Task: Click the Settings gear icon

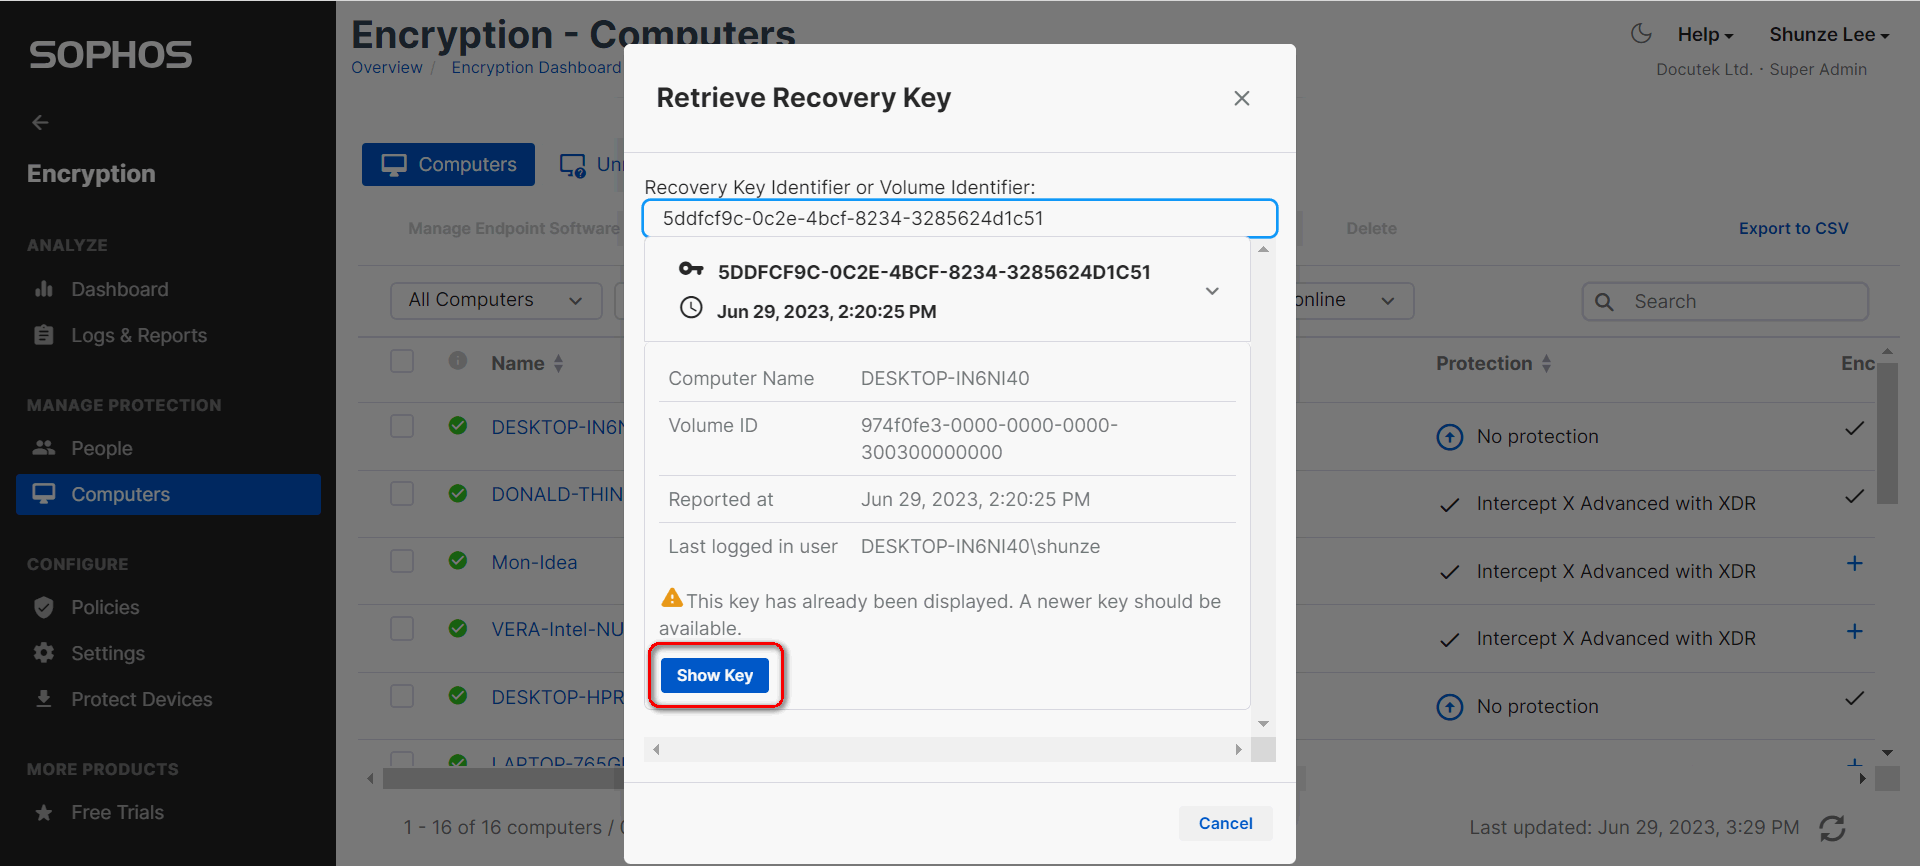Action: tap(44, 653)
